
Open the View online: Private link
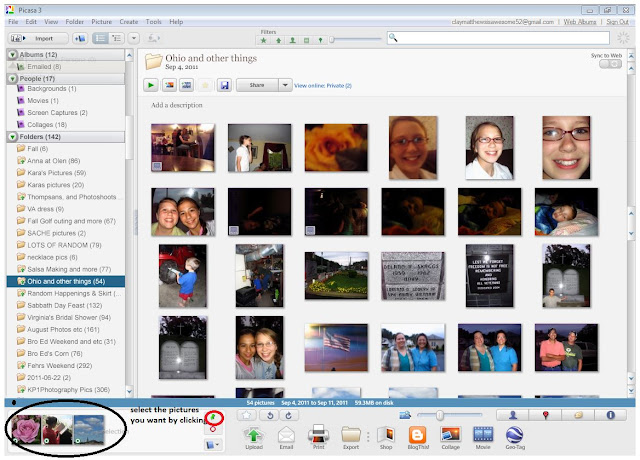(x=322, y=86)
